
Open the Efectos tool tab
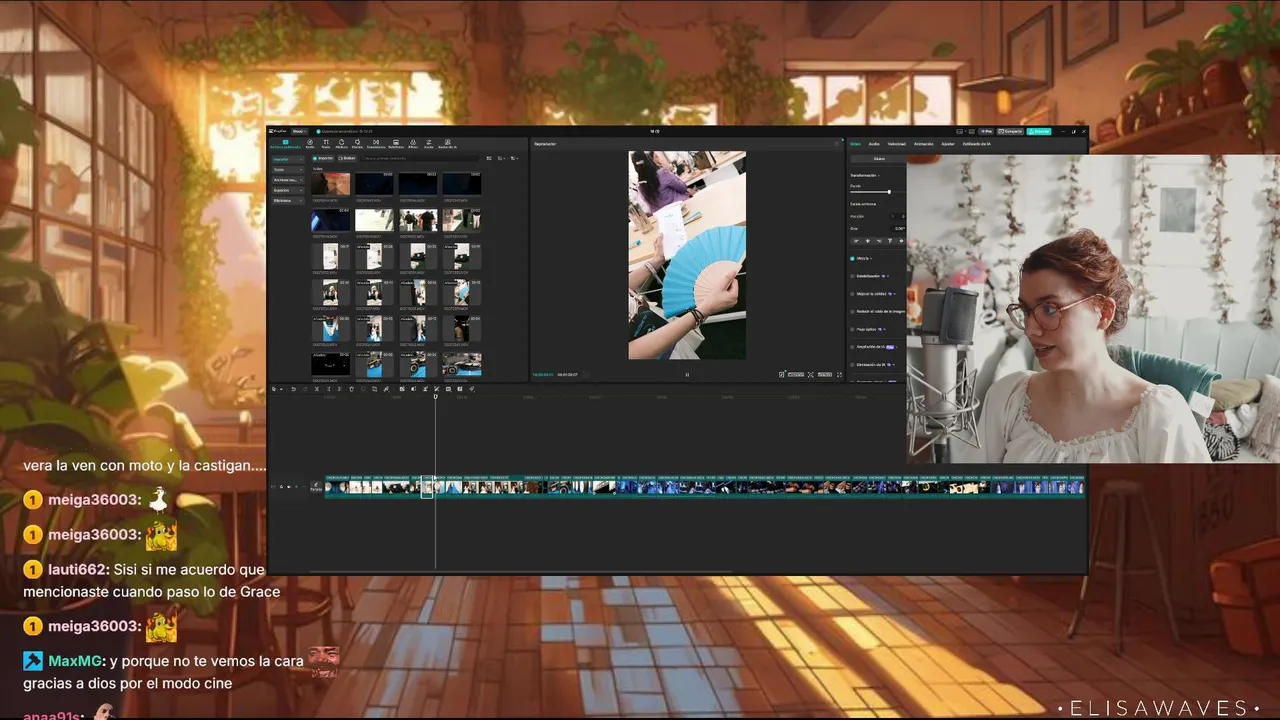click(357, 146)
